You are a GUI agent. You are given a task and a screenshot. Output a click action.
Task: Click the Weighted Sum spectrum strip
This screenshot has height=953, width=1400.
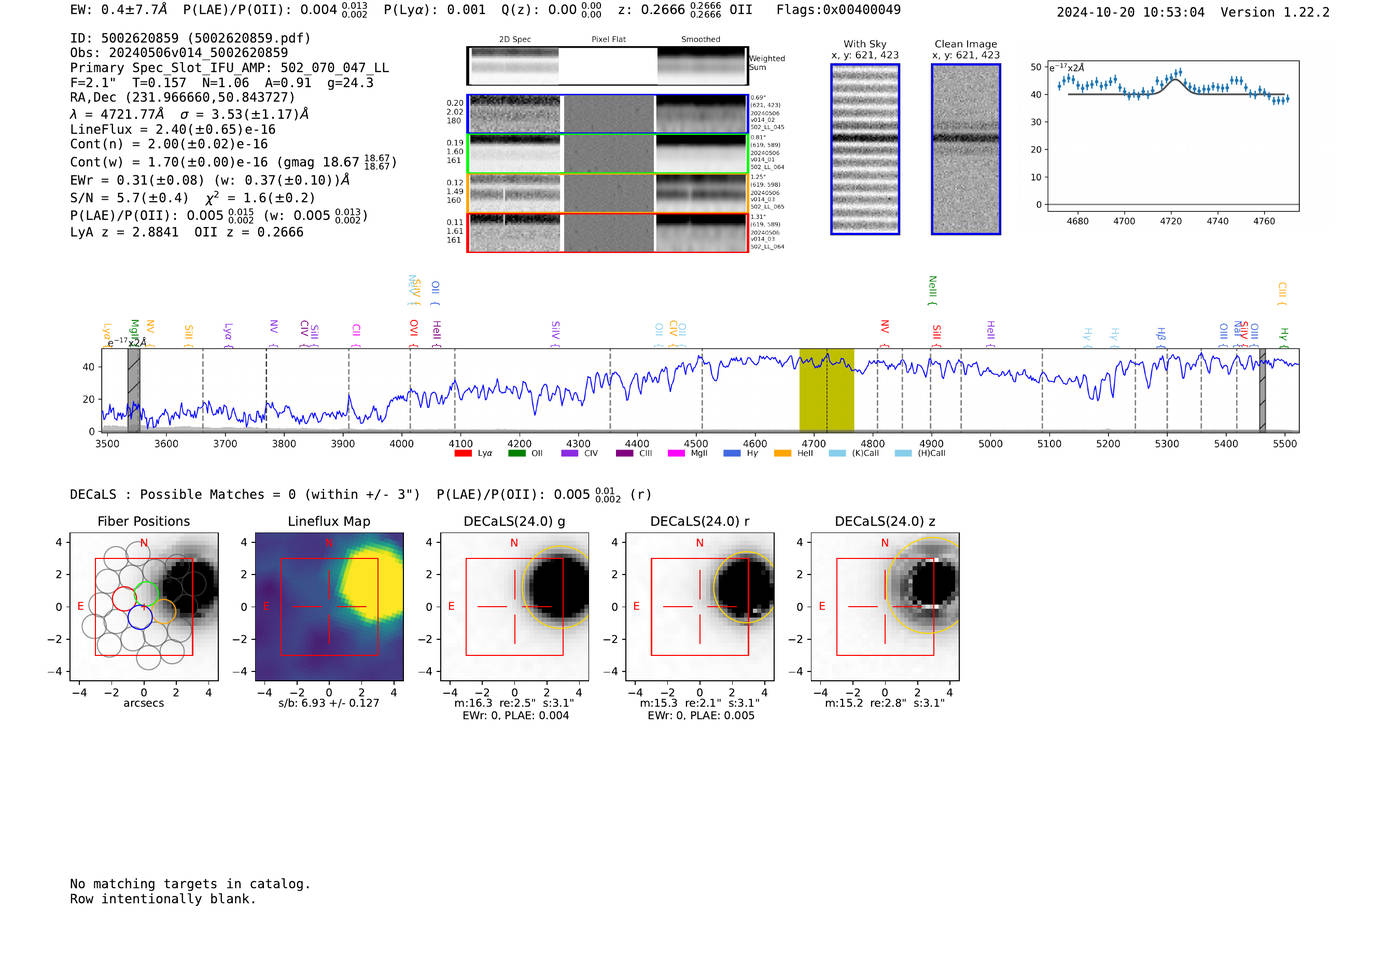608,66
